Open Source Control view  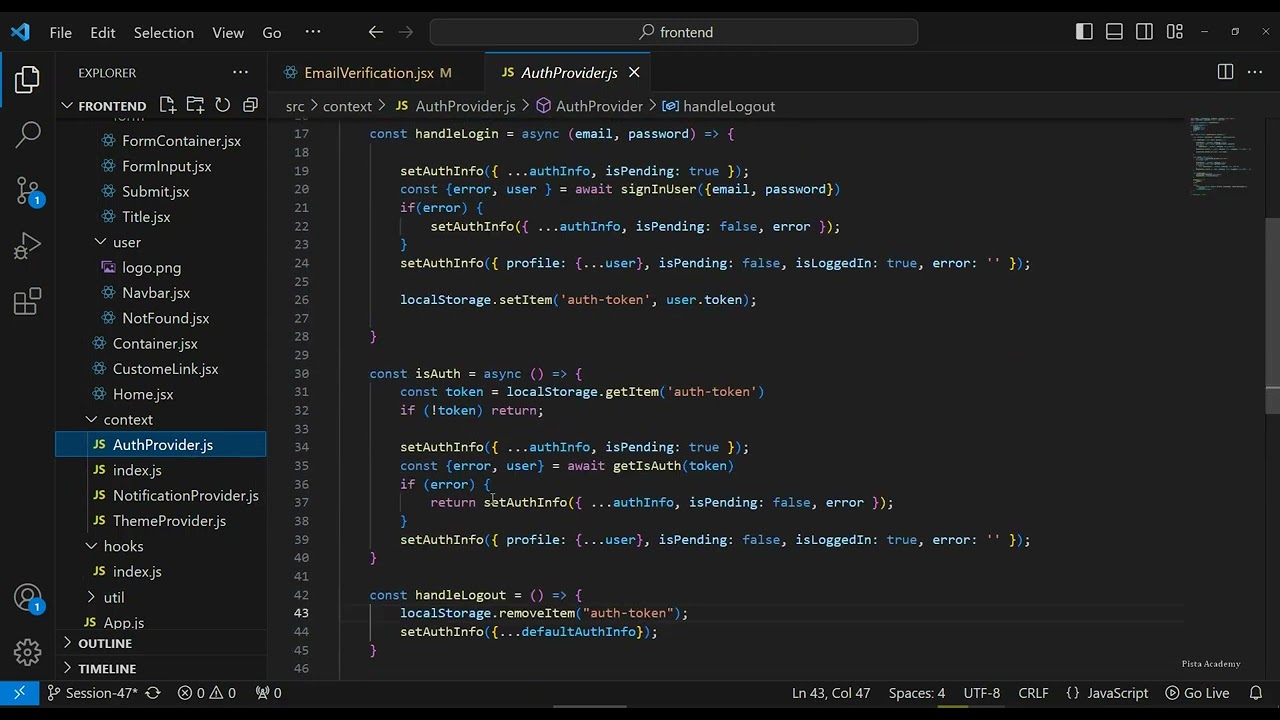pyautogui.click(x=28, y=189)
